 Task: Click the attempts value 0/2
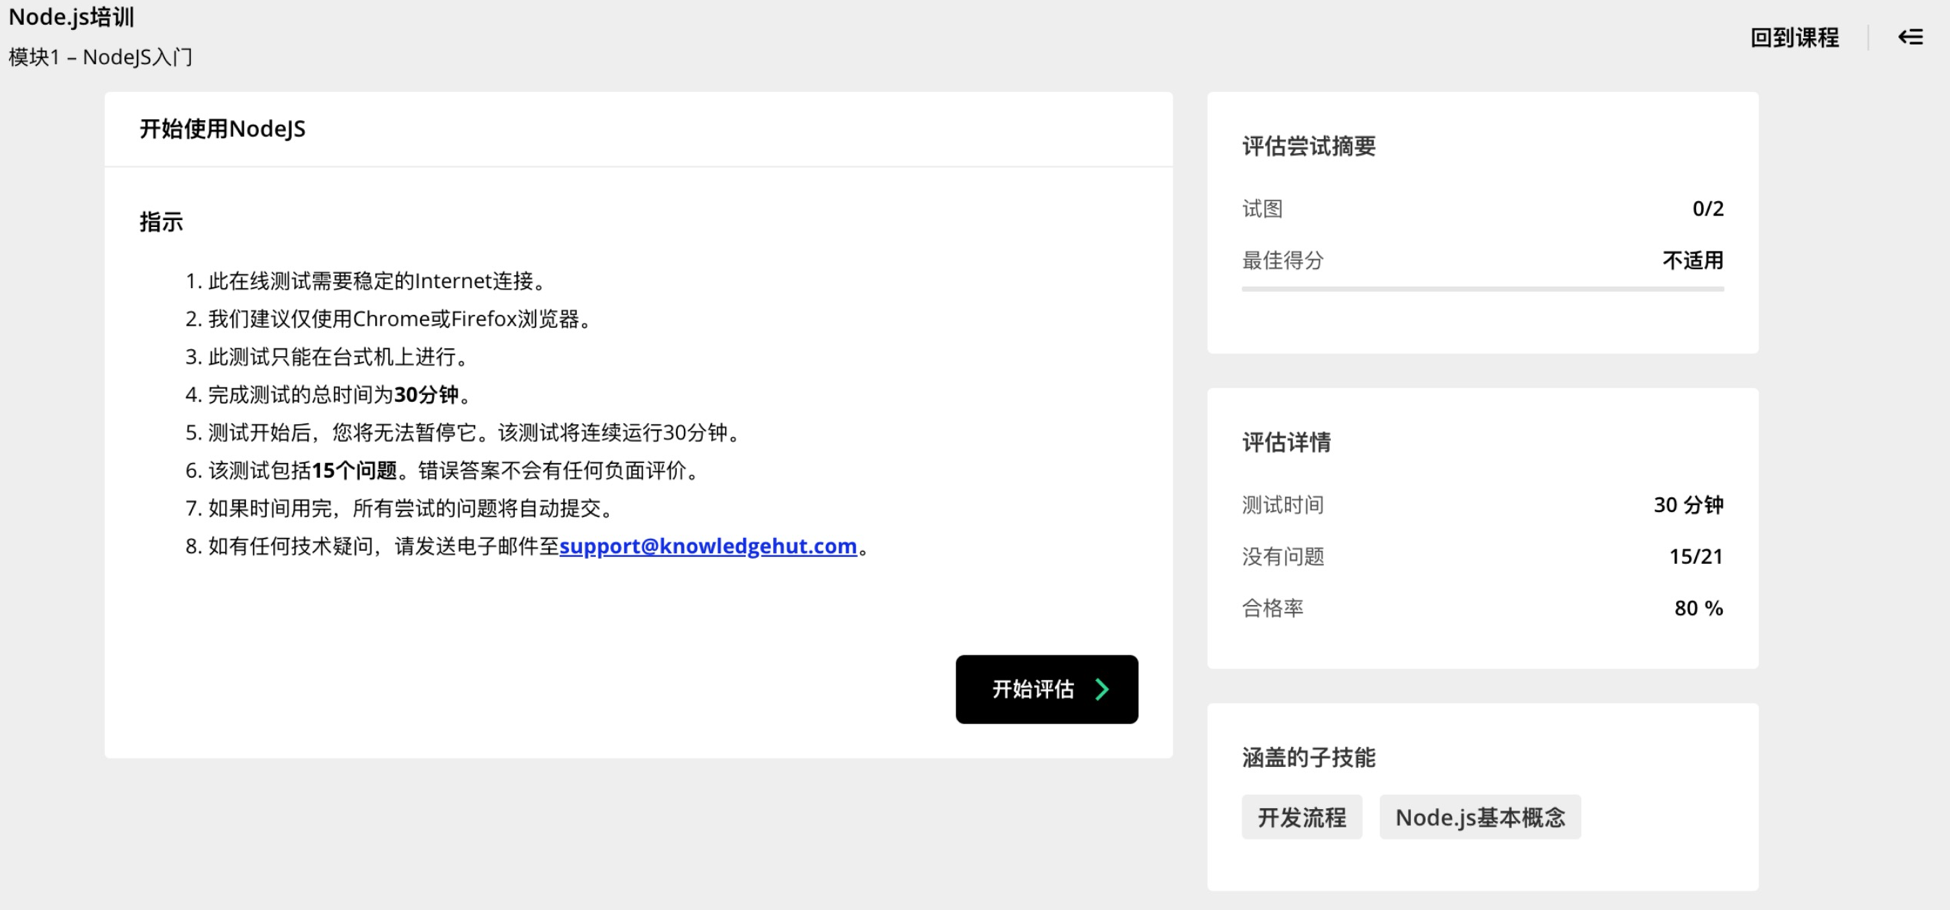point(1707,208)
